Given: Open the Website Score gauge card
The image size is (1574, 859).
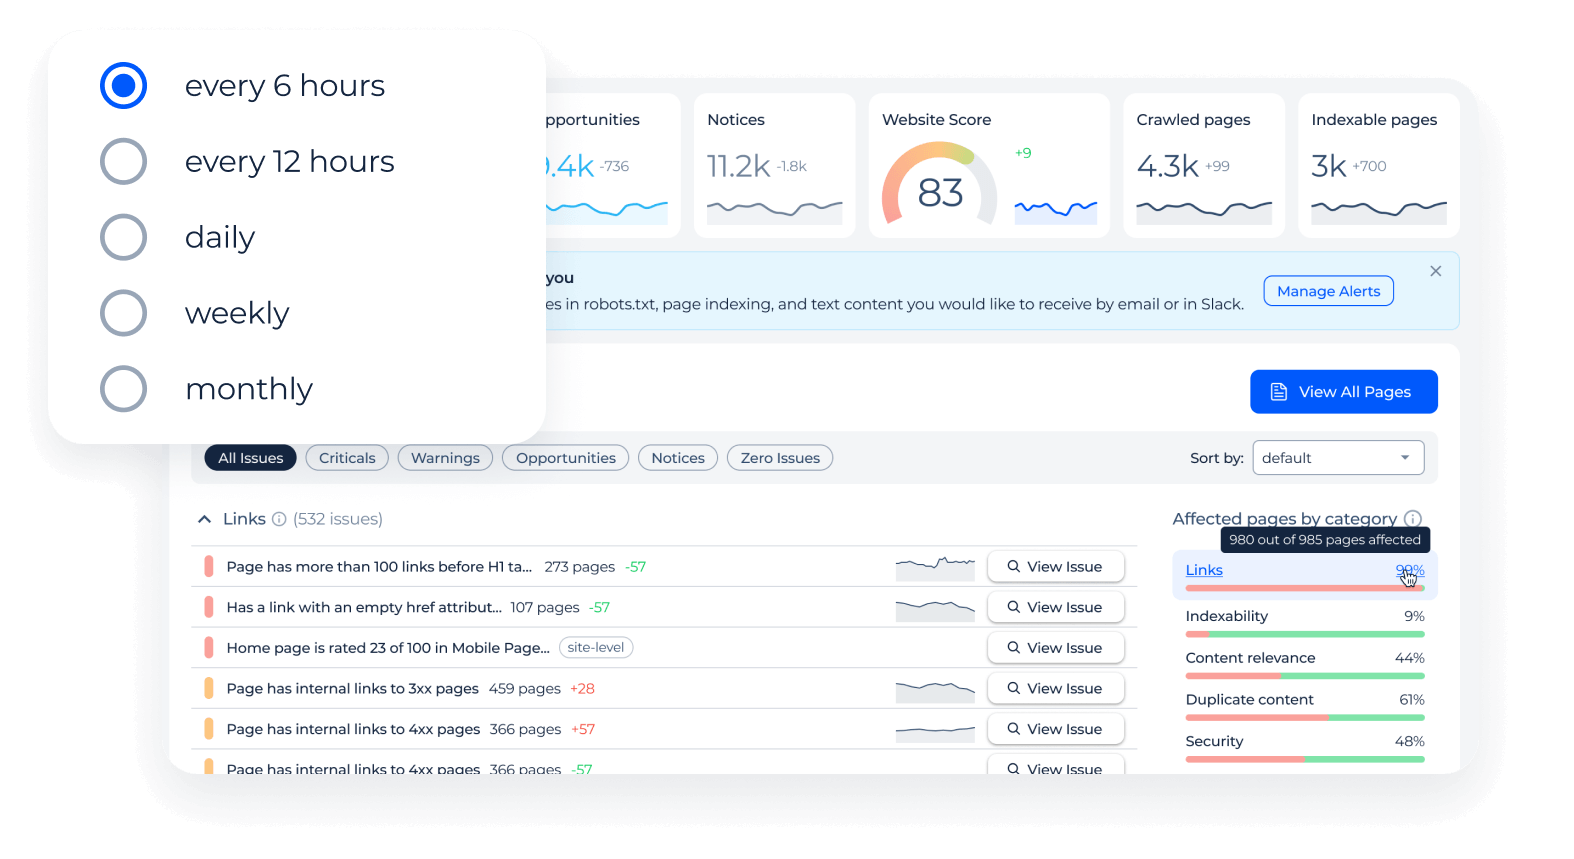Looking at the screenshot, I should pyautogui.click(x=989, y=166).
